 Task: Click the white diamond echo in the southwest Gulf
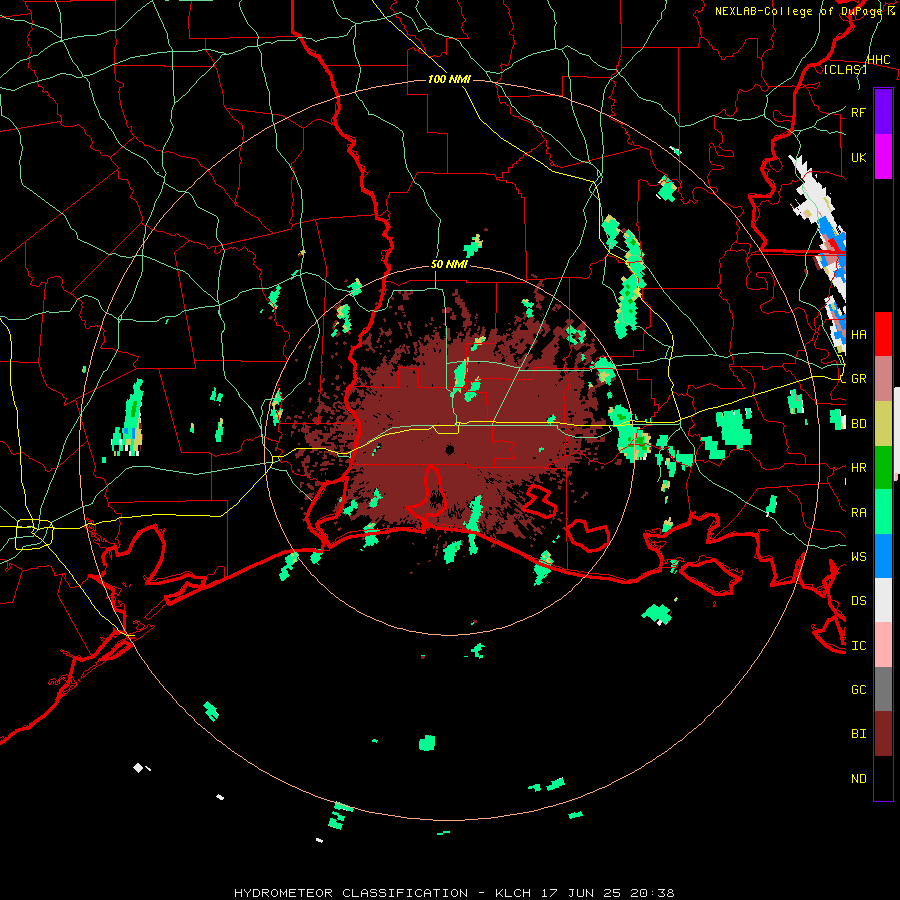pos(138,767)
